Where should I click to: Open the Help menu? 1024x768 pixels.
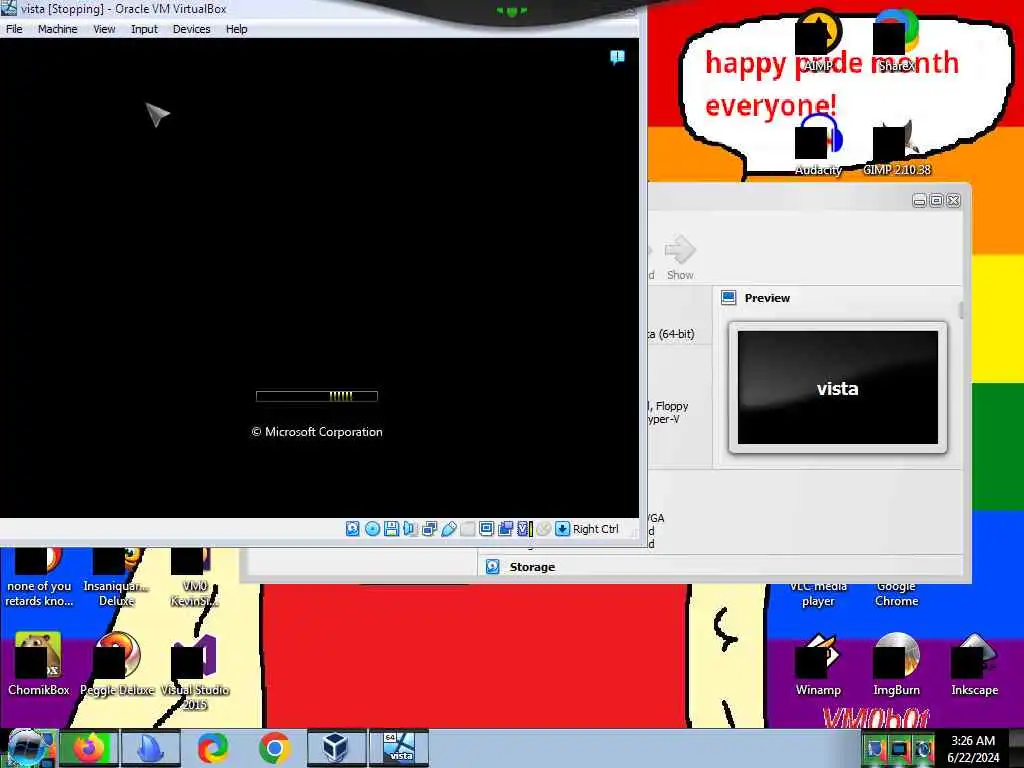236,29
